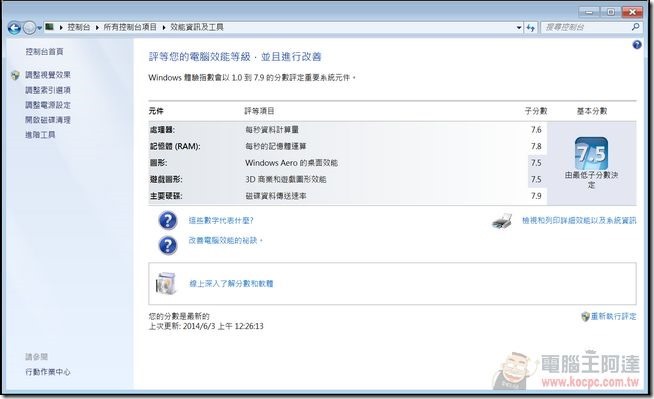Click the 記憶體 (RAM) row label
Image resolution: width=654 pixels, height=399 pixels.
tap(175, 146)
